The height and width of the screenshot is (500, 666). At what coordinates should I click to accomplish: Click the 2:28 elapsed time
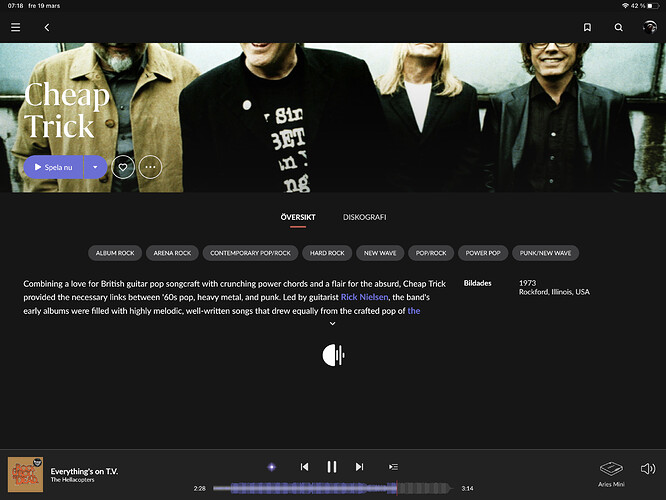pos(199,489)
